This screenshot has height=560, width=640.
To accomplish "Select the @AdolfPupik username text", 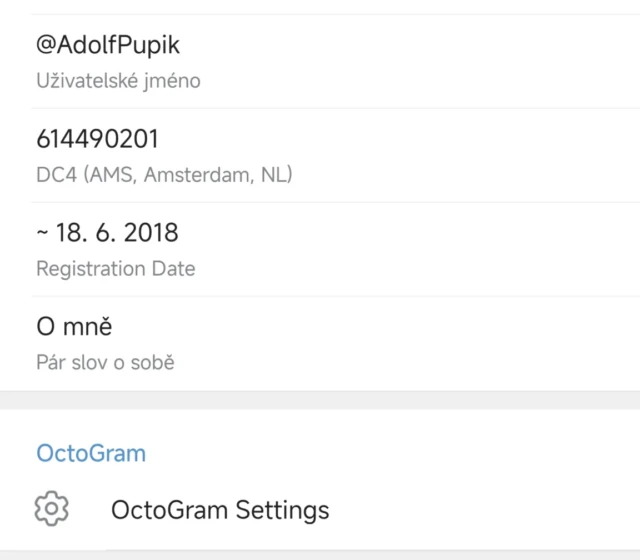I will tap(108, 46).
